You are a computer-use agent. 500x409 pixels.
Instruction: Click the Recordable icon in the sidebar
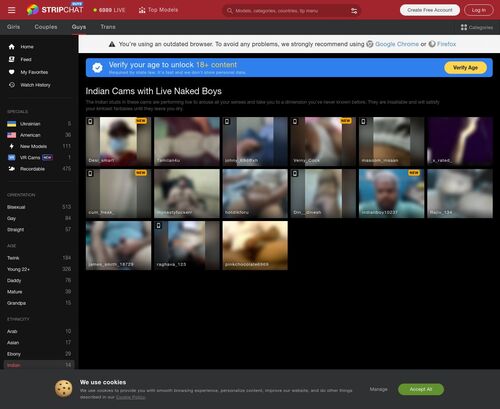coord(12,169)
